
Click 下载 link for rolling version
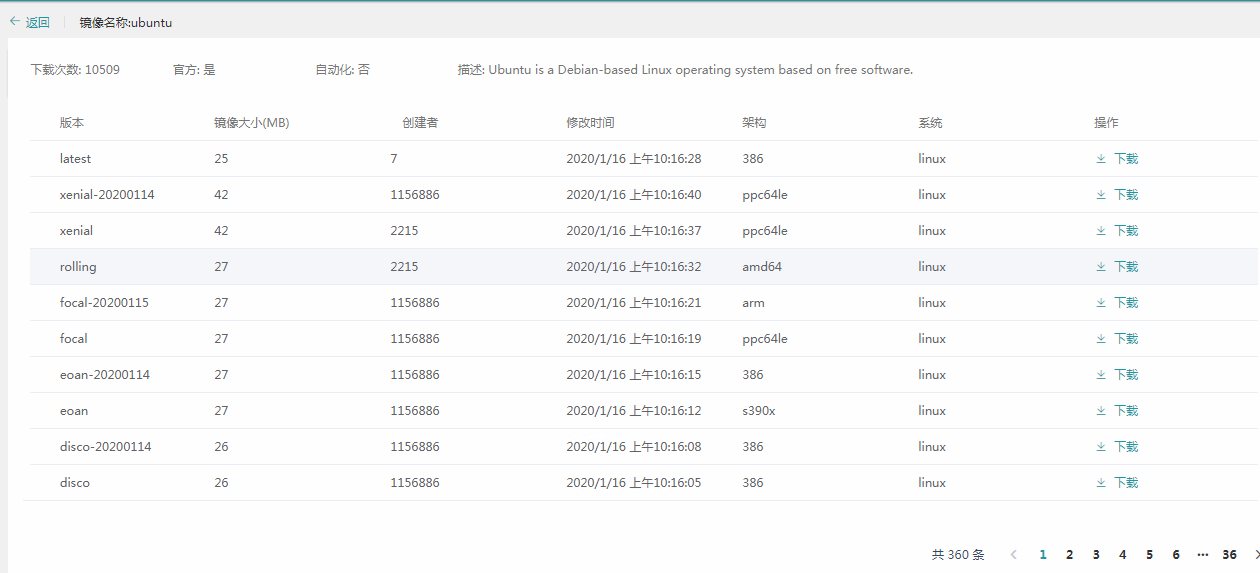pyautogui.click(x=1126, y=266)
